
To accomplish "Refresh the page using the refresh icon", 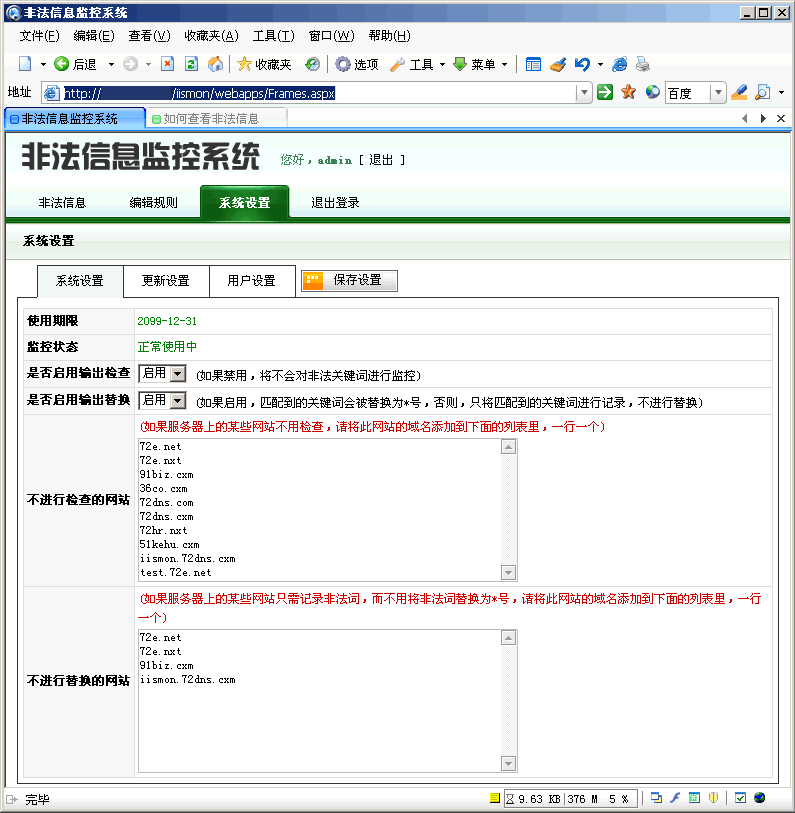I will 191,64.
